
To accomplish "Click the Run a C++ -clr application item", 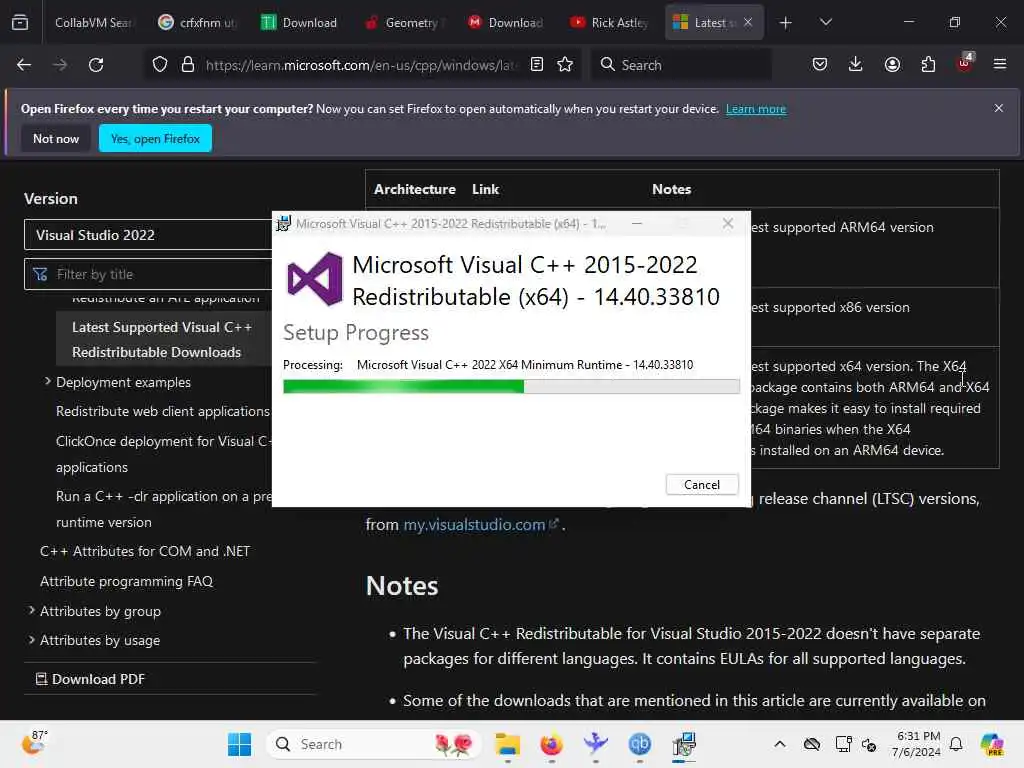I will [163, 509].
